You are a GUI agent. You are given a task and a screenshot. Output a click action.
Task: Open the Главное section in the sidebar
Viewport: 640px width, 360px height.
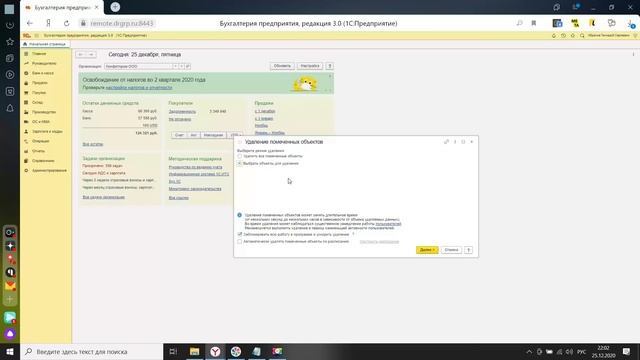(x=39, y=54)
